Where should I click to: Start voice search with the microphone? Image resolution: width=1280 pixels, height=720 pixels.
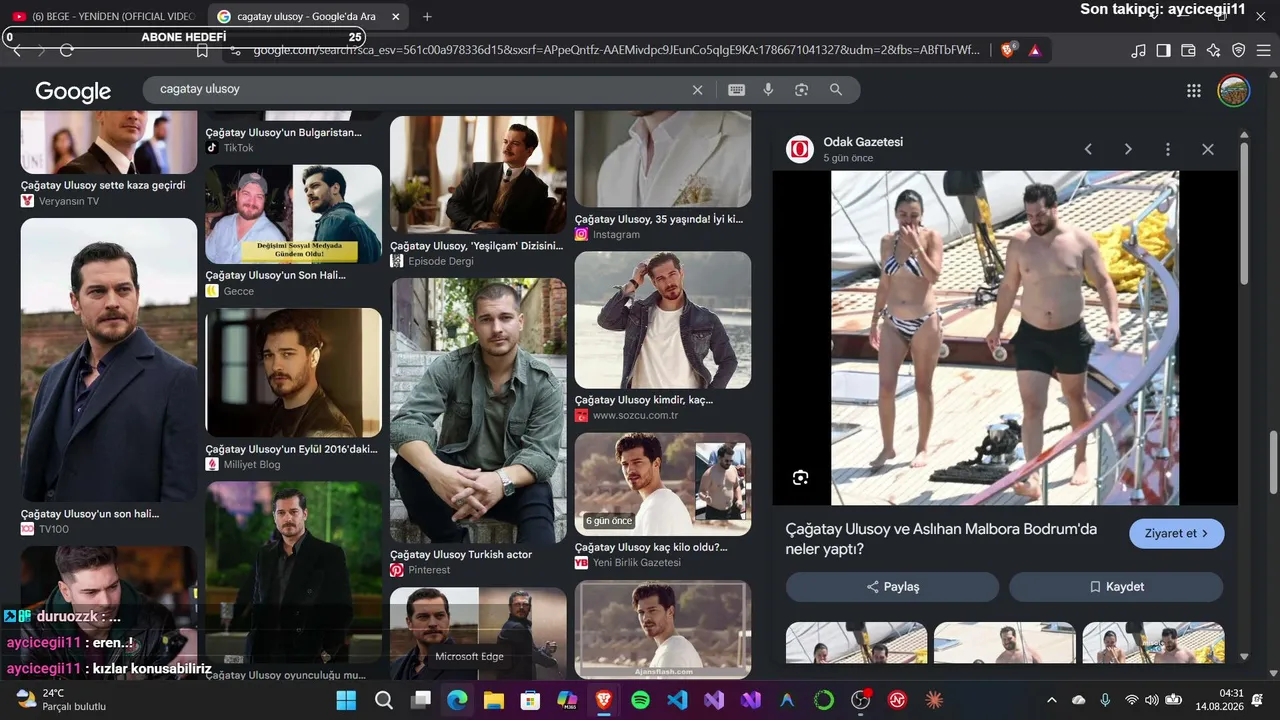tap(768, 90)
